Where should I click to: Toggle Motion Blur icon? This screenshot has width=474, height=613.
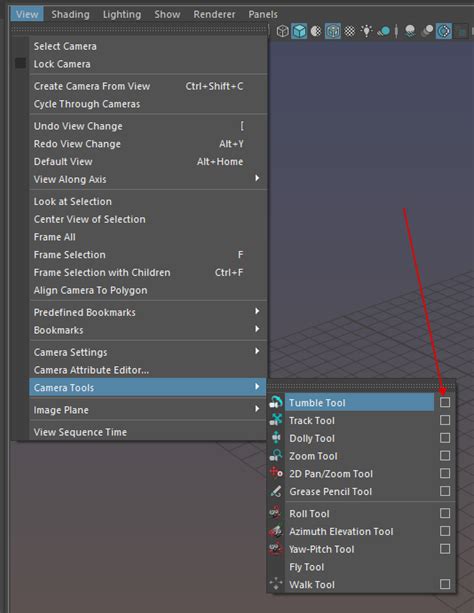[x=427, y=31]
